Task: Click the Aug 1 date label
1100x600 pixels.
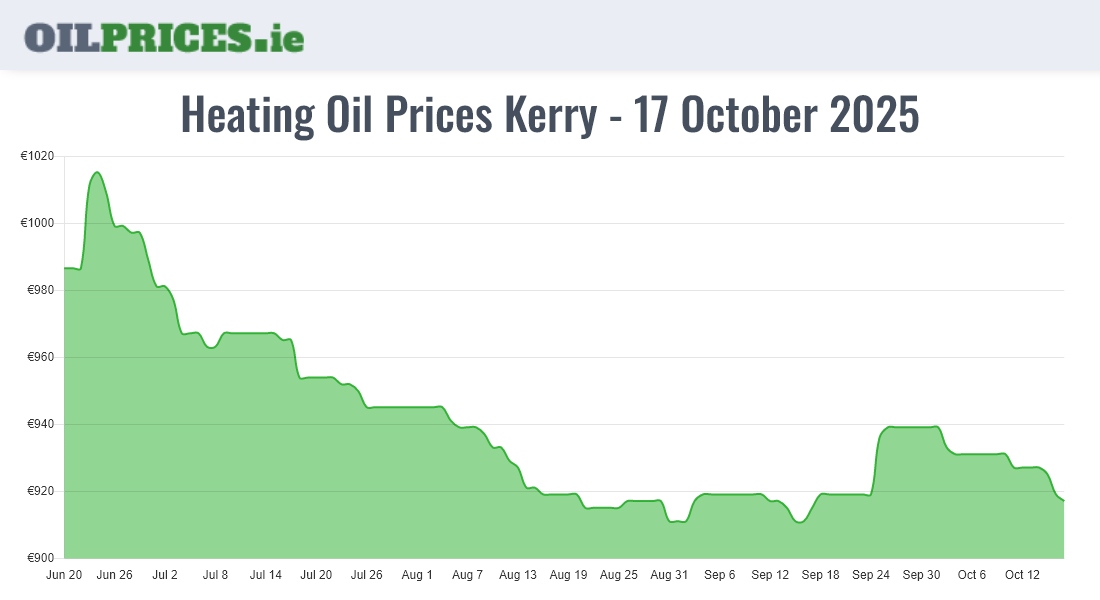Action: (x=417, y=575)
